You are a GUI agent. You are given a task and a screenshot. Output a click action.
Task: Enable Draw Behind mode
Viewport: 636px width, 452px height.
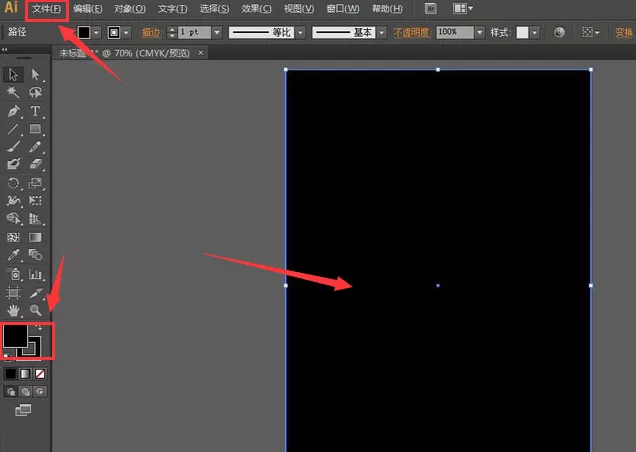[x=26, y=392]
